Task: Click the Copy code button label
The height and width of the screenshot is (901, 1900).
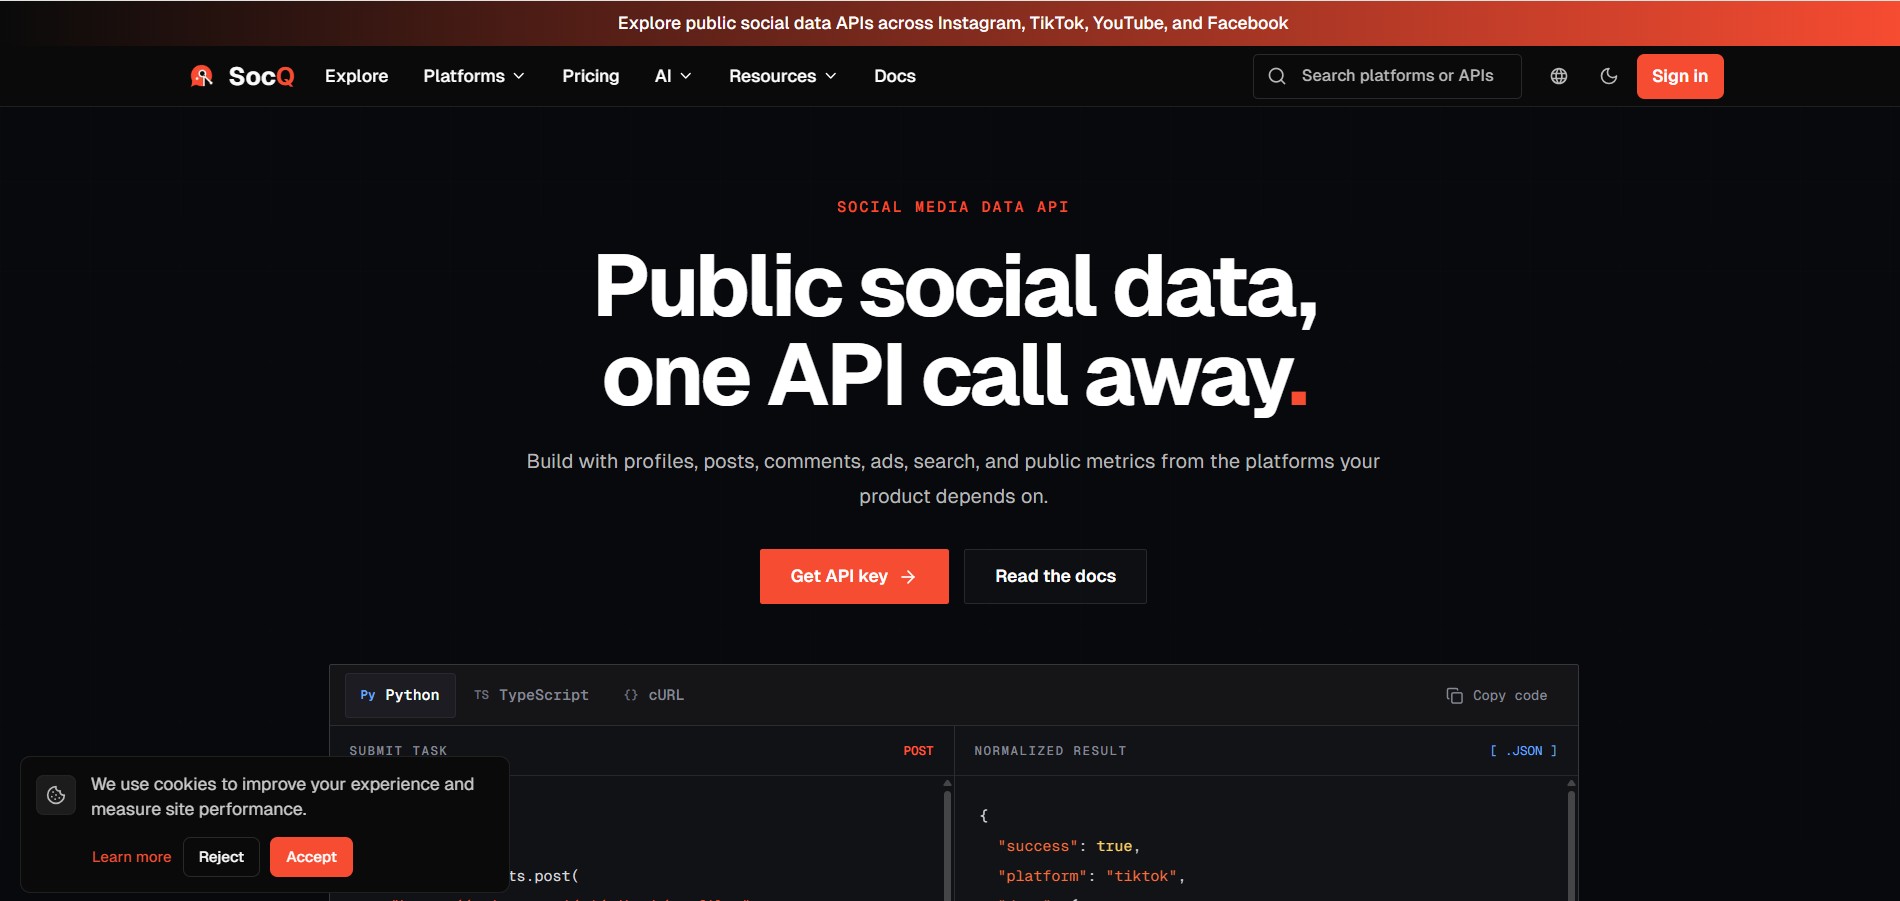Action: [1510, 696]
